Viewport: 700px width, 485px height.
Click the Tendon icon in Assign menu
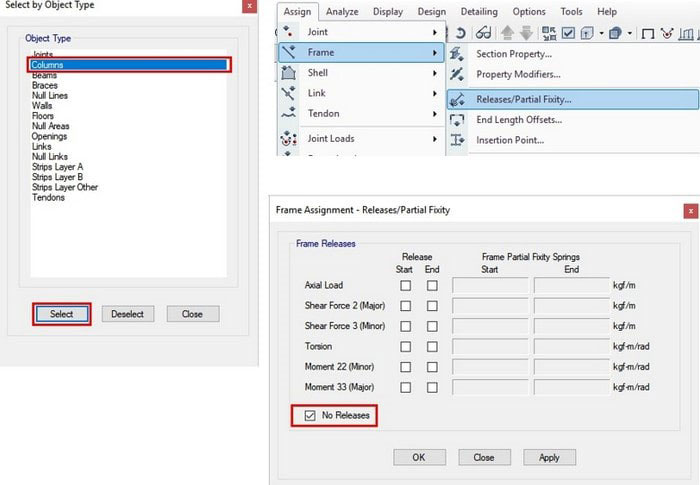[x=289, y=114]
